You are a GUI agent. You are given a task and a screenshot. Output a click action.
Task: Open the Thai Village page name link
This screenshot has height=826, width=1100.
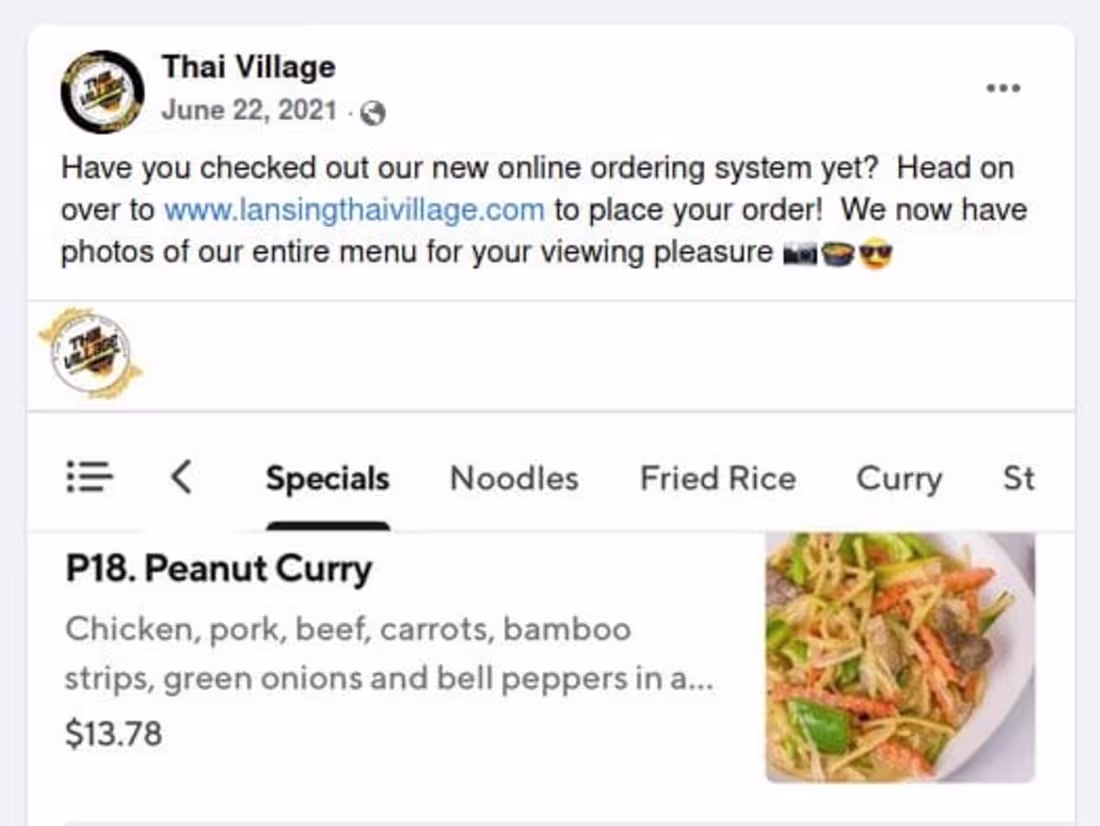coord(248,67)
